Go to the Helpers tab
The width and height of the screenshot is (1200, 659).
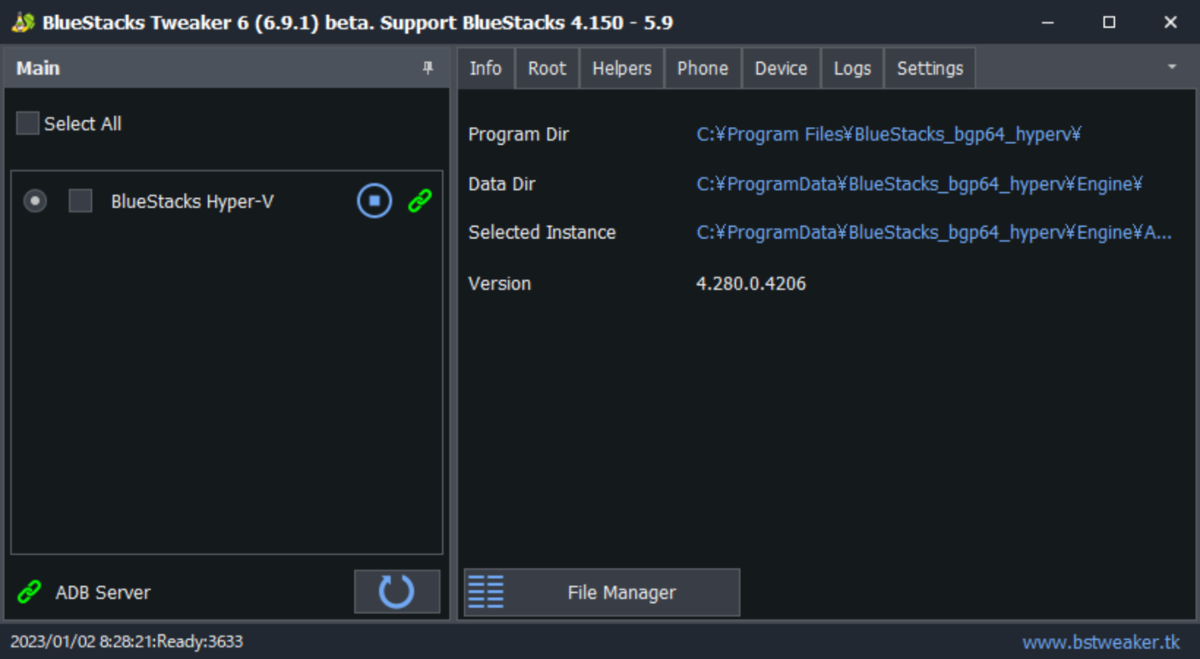coord(622,68)
